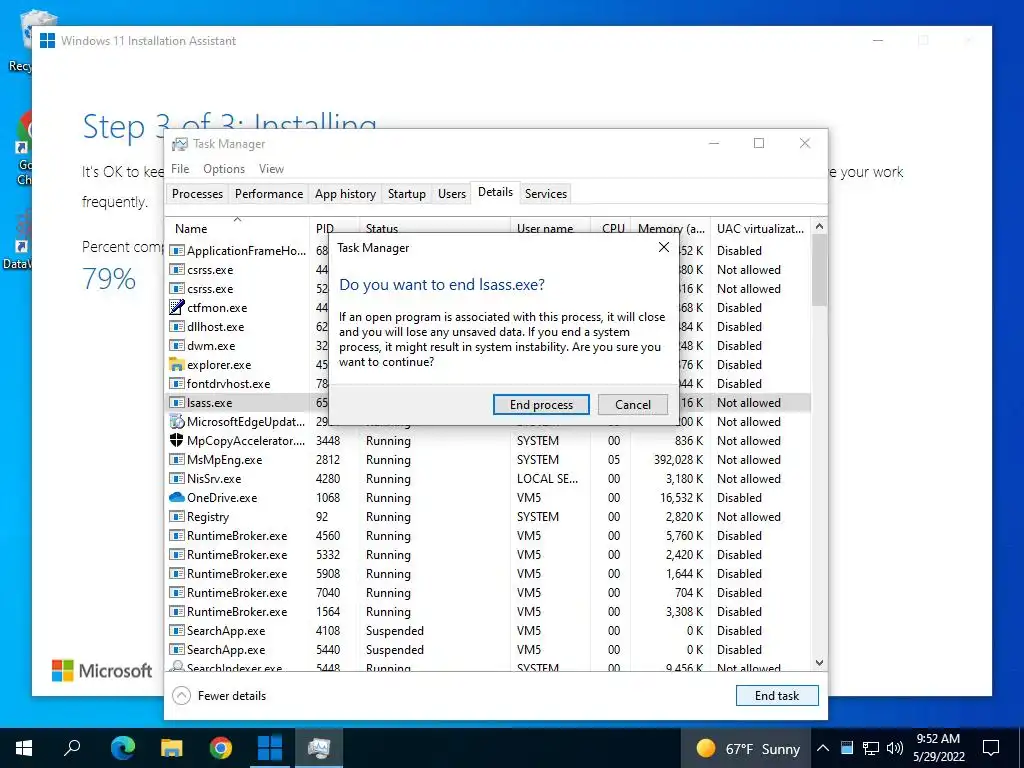
Task: Click the process list scrollbar thumb
Action: coord(819,270)
